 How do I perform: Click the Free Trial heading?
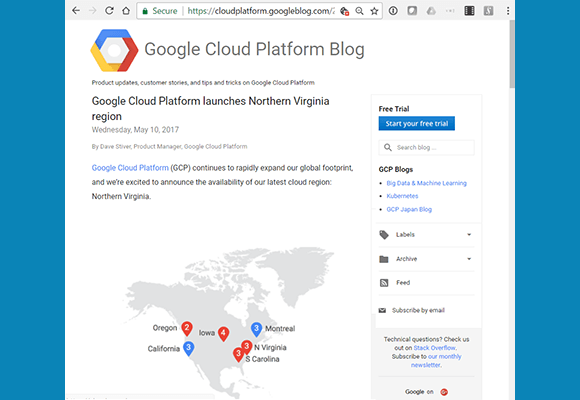[x=394, y=109]
